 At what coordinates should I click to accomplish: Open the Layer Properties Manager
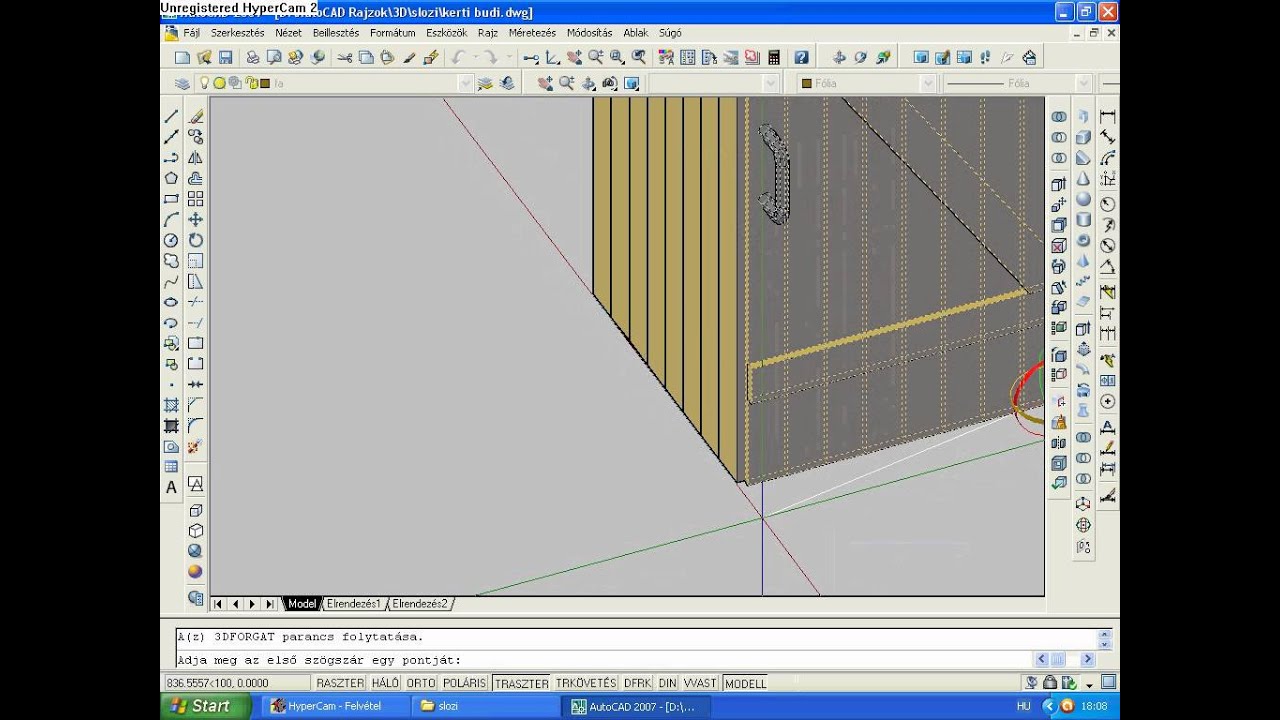(182, 84)
